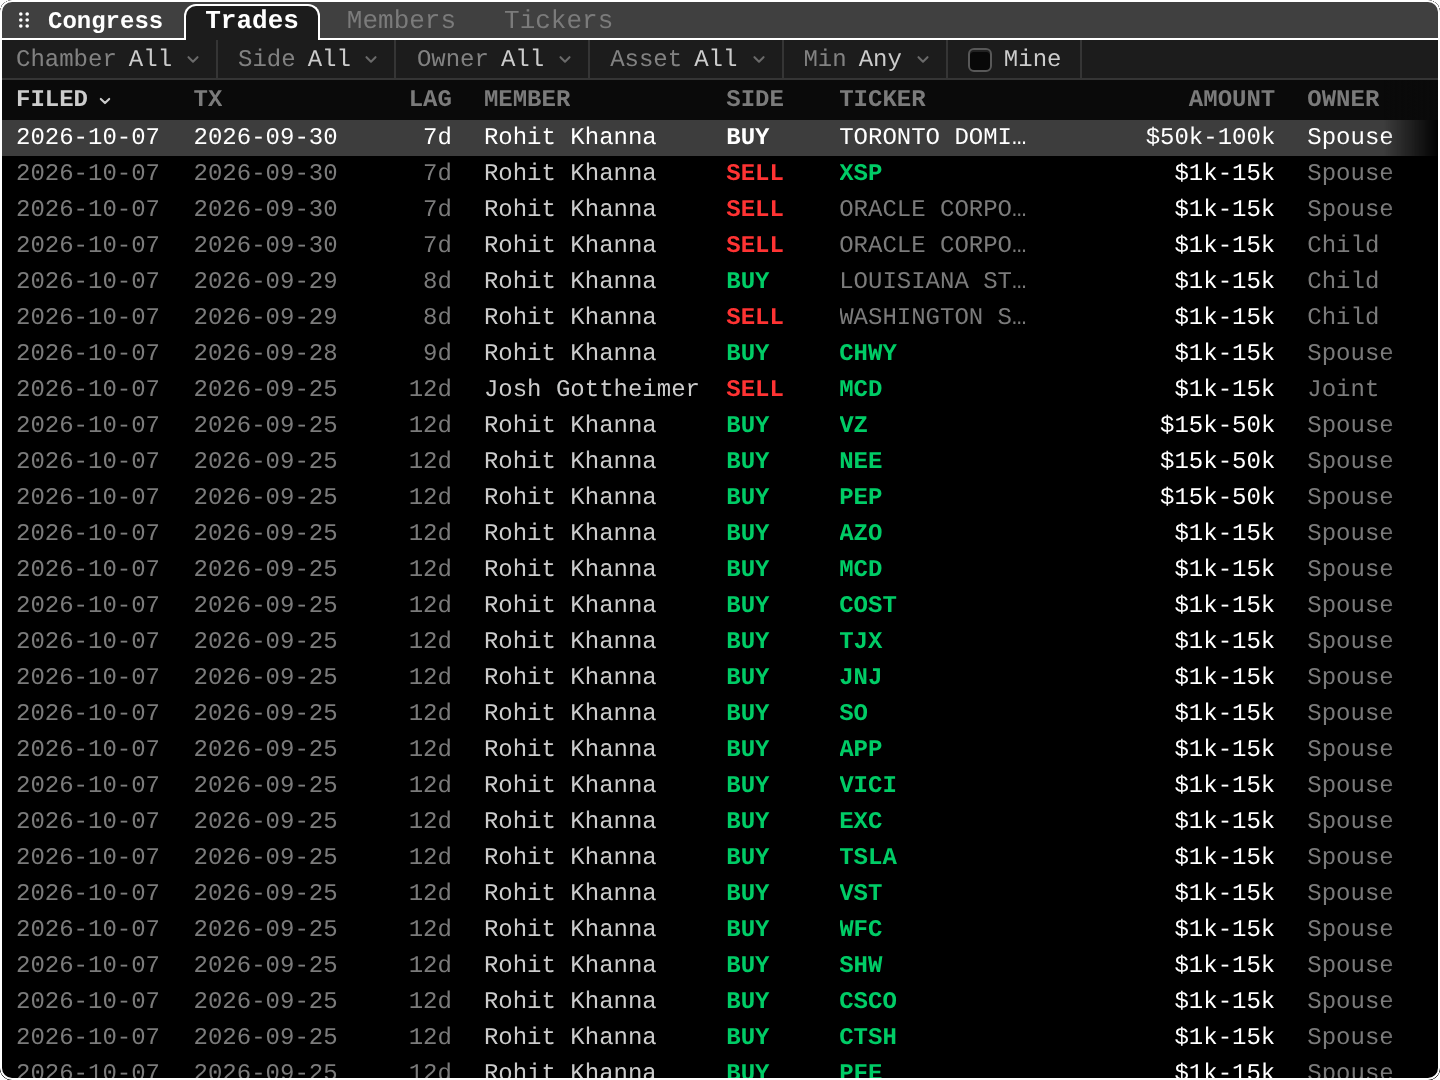Open the WFC ticker link
This screenshot has width=1440, height=1080.
tap(861, 929)
